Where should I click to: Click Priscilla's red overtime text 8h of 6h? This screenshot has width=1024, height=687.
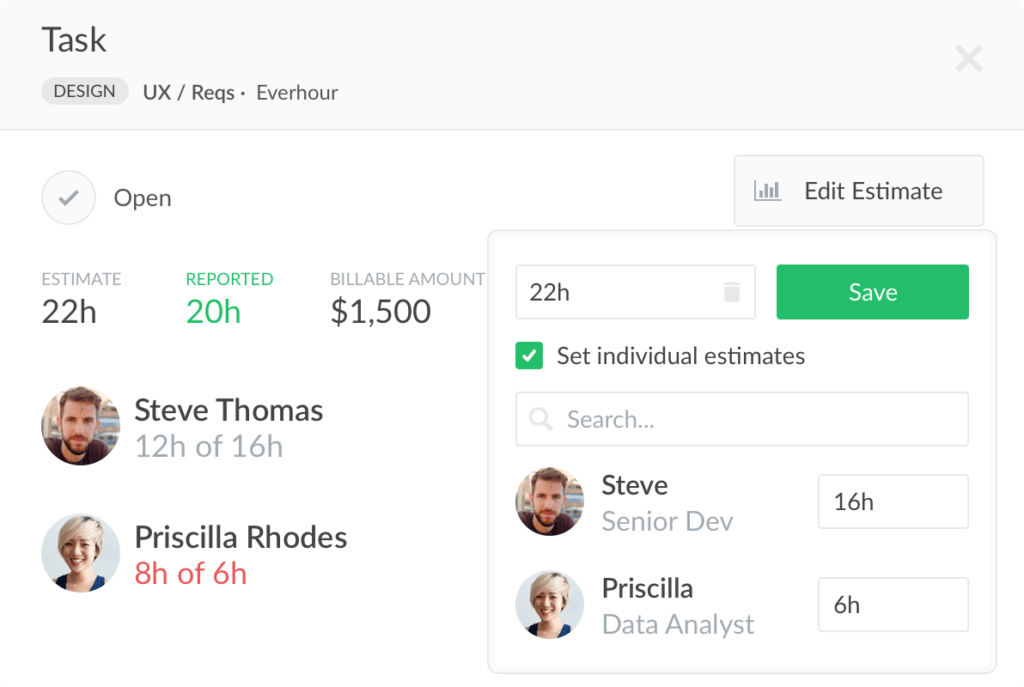pyautogui.click(x=190, y=572)
